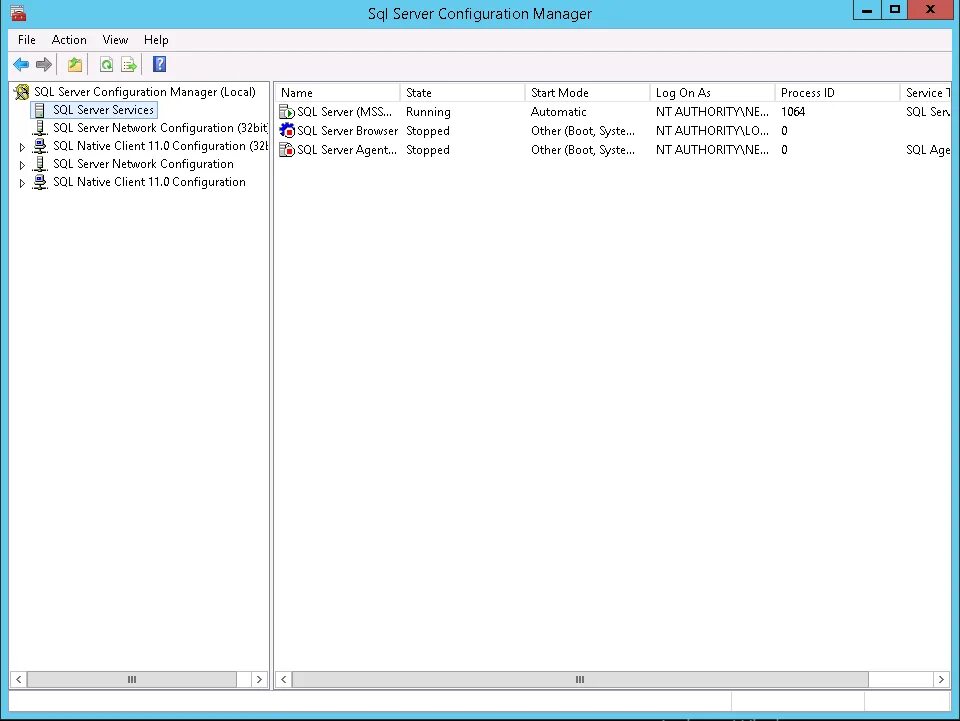Click the process ID 1064 cell
The height and width of the screenshot is (721, 960).
(793, 112)
